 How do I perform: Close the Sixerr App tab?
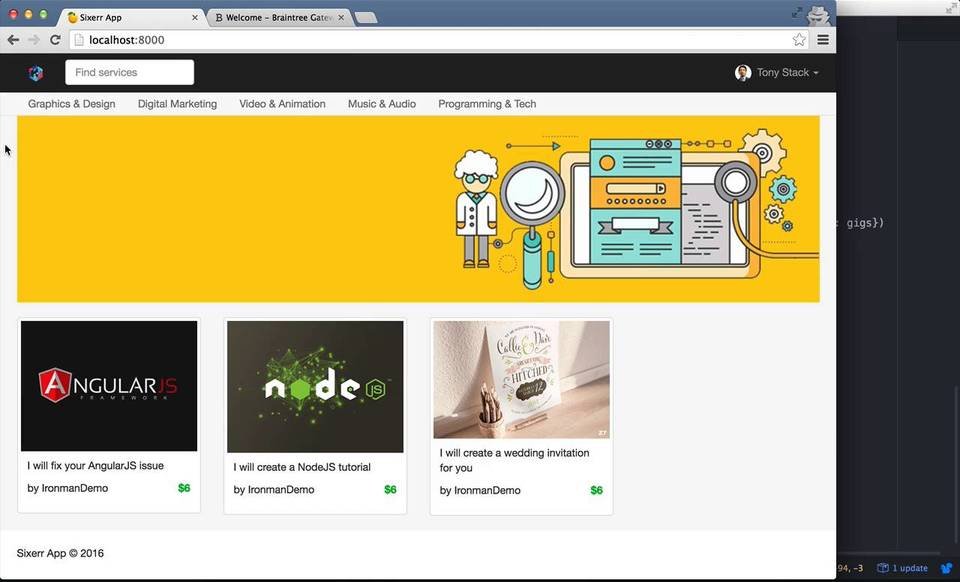point(194,18)
